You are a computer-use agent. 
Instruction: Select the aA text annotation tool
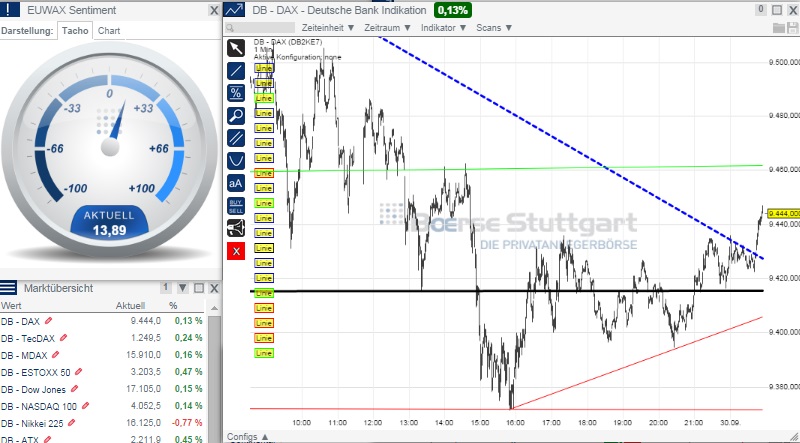pos(236,183)
